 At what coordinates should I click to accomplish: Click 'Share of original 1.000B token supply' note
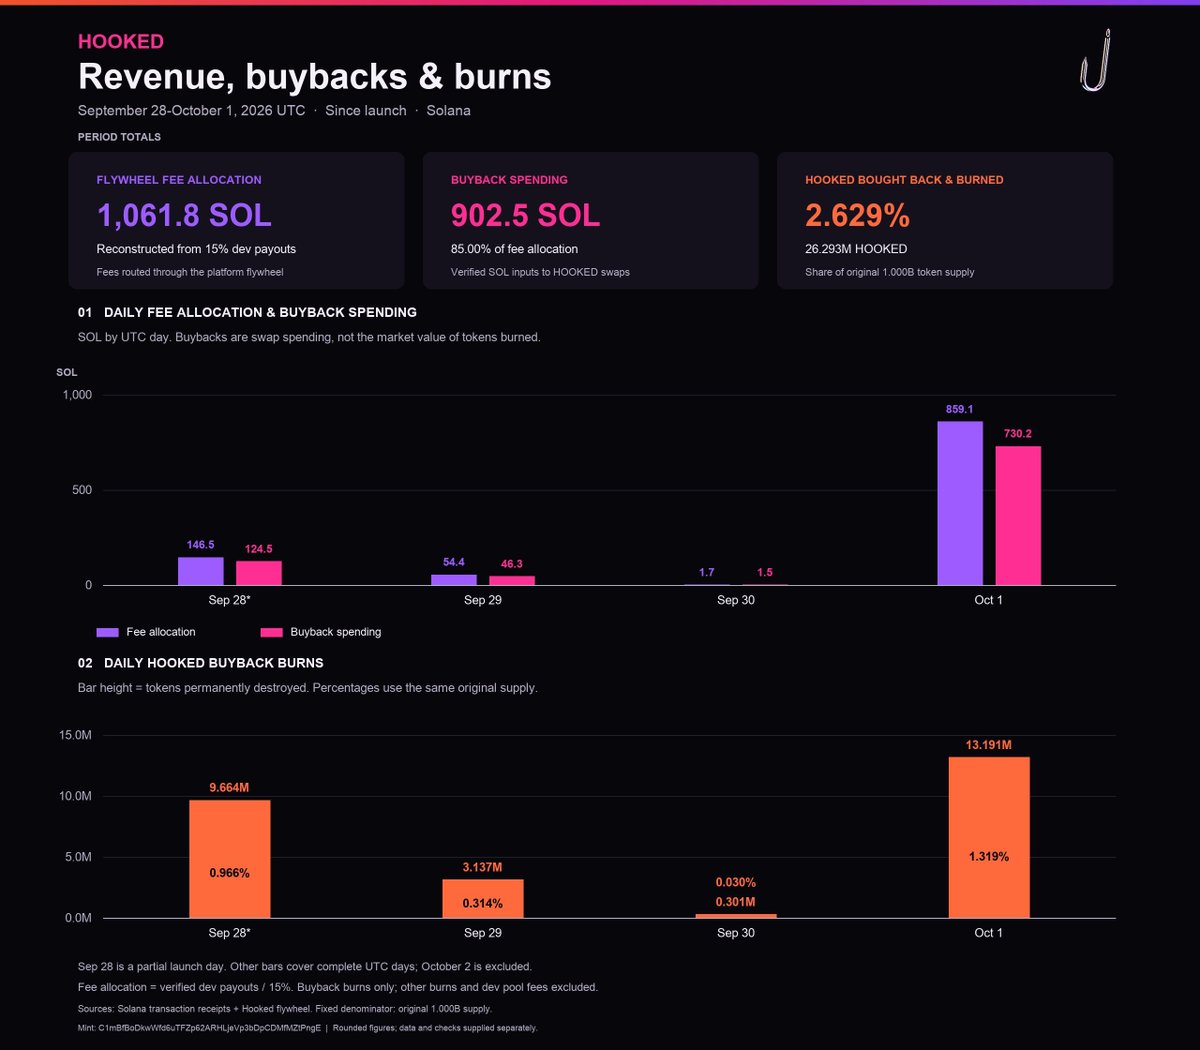(890, 272)
